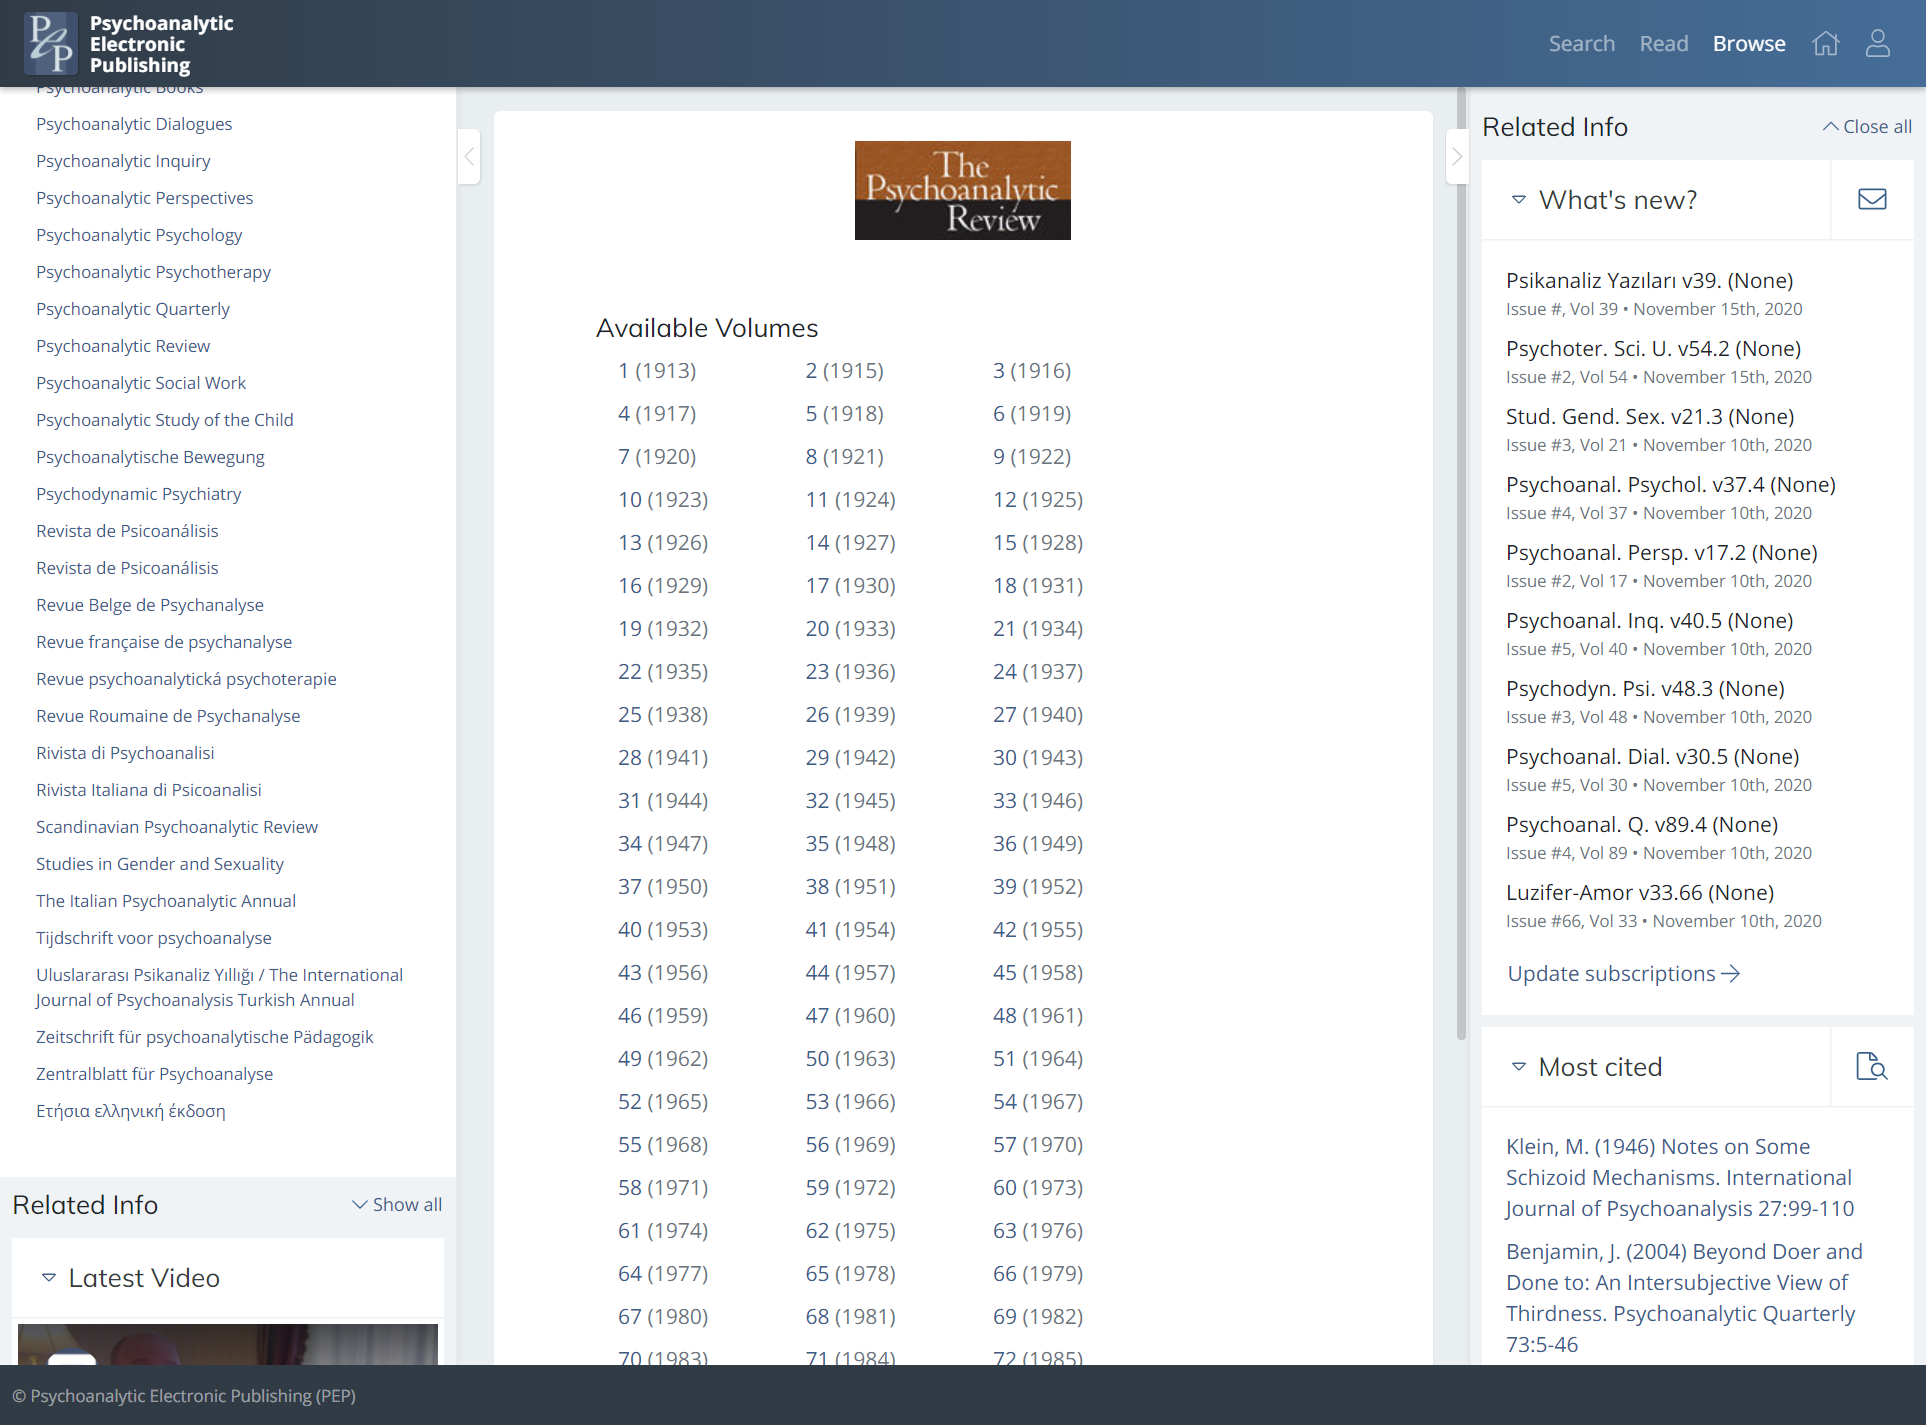Collapse right sidebar with chevron arrow
The image size is (1926, 1425).
click(x=1457, y=157)
